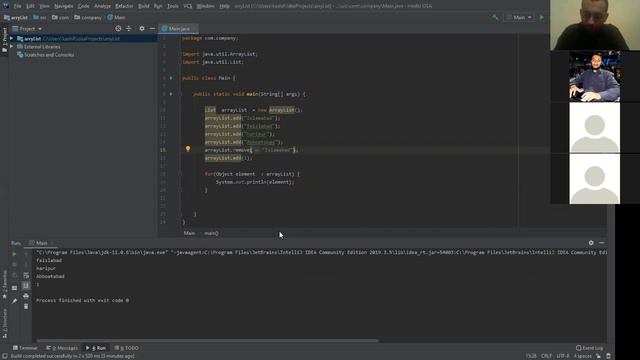The height and width of the screenshot is (360, 640).
Task: Click the locate/scroll-from-source target icon
Action: pyautogui.click(x=118, y=29)
